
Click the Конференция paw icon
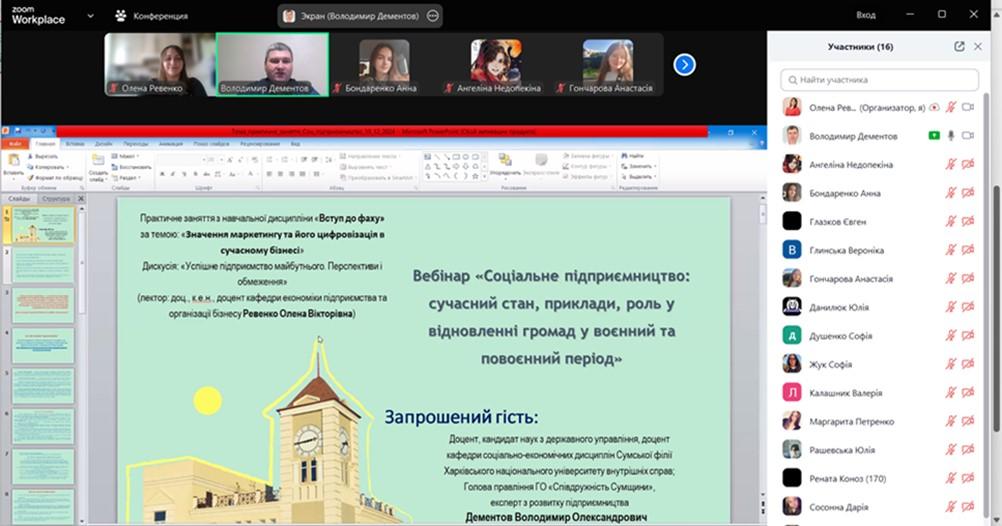(121, 16)
